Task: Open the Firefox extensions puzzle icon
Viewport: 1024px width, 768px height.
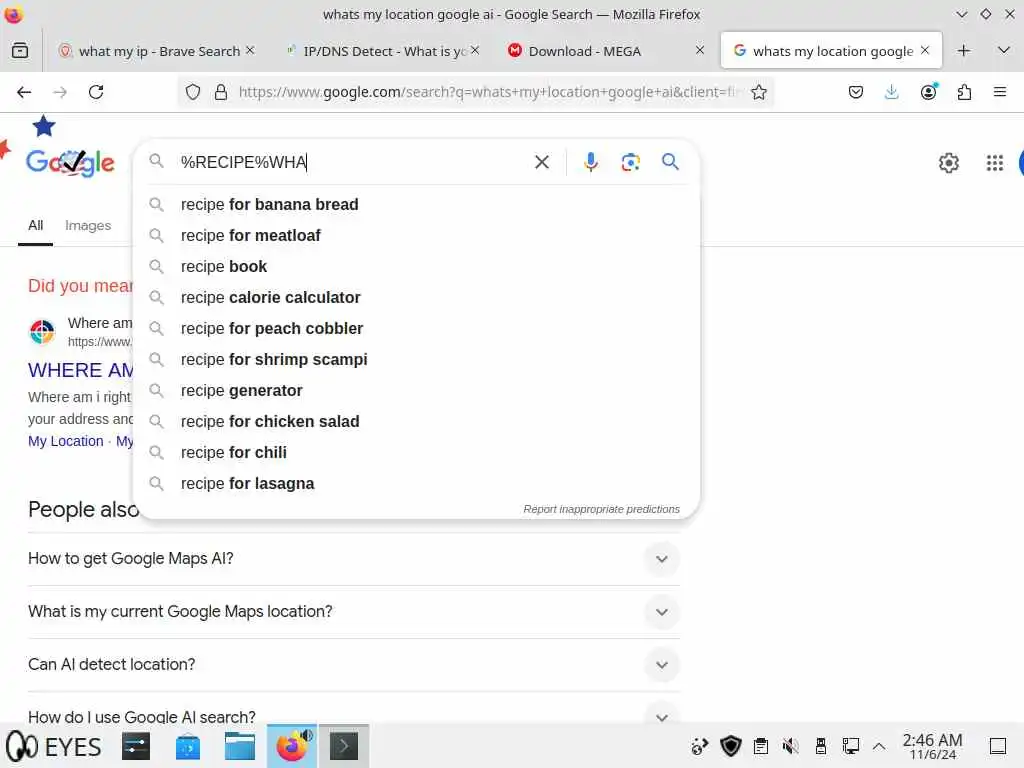Action: tap(964, 92)
